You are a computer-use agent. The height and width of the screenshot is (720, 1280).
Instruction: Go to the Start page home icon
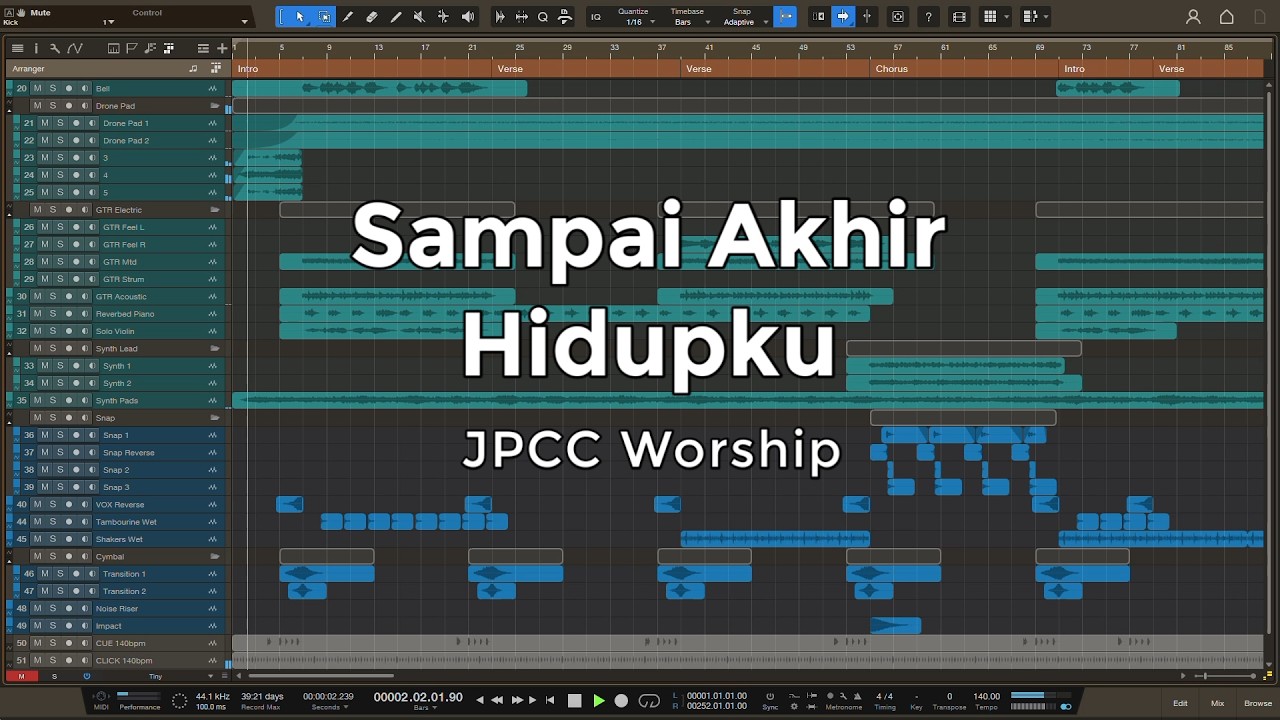coord(1227,17)
